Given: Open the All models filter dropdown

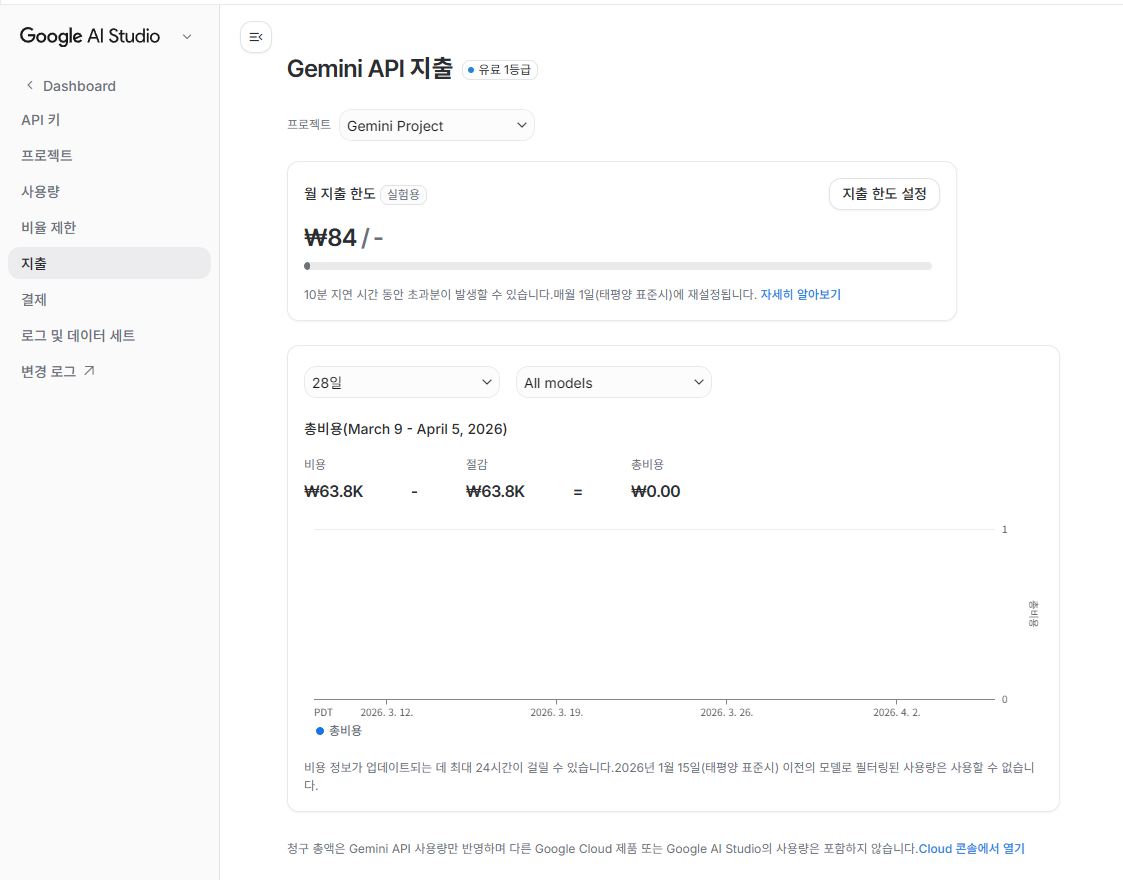Looking at the screenshot, I should click(x=613, y=382).
